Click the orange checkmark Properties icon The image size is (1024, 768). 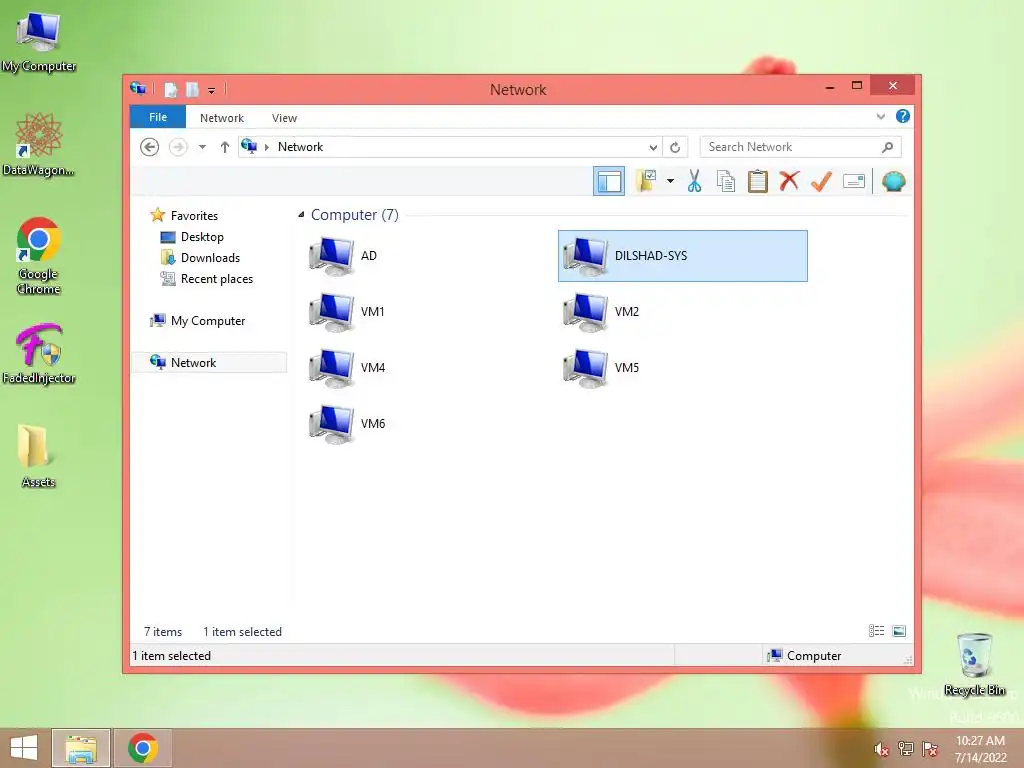822,181
